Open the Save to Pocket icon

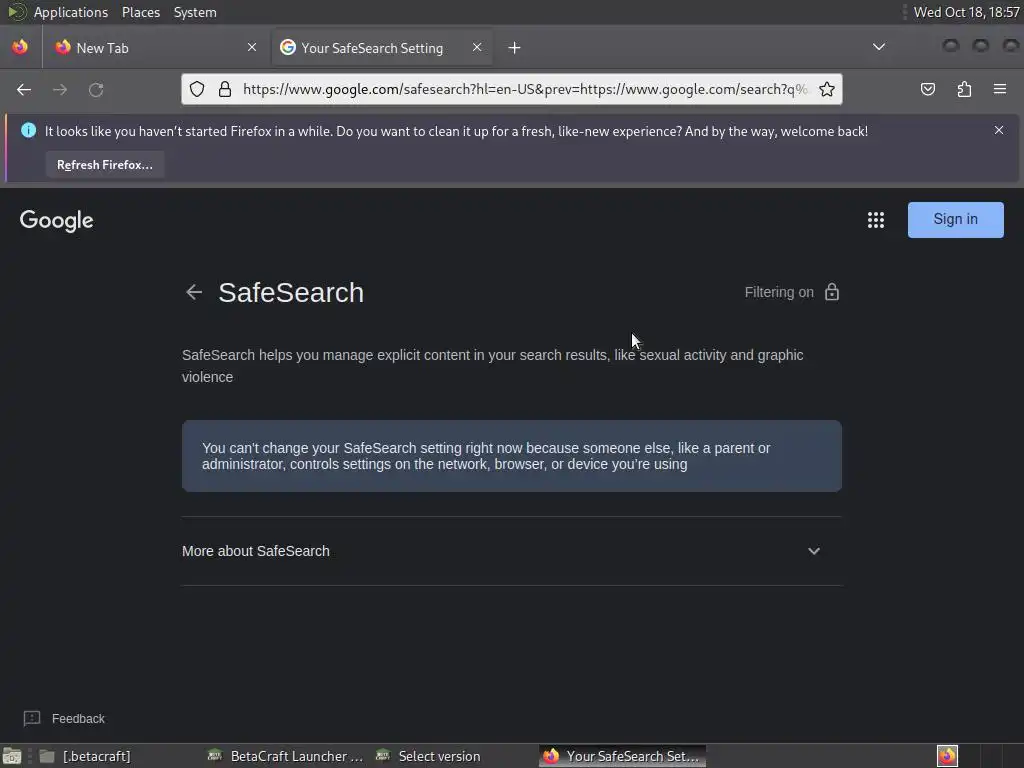pos(927,89)
